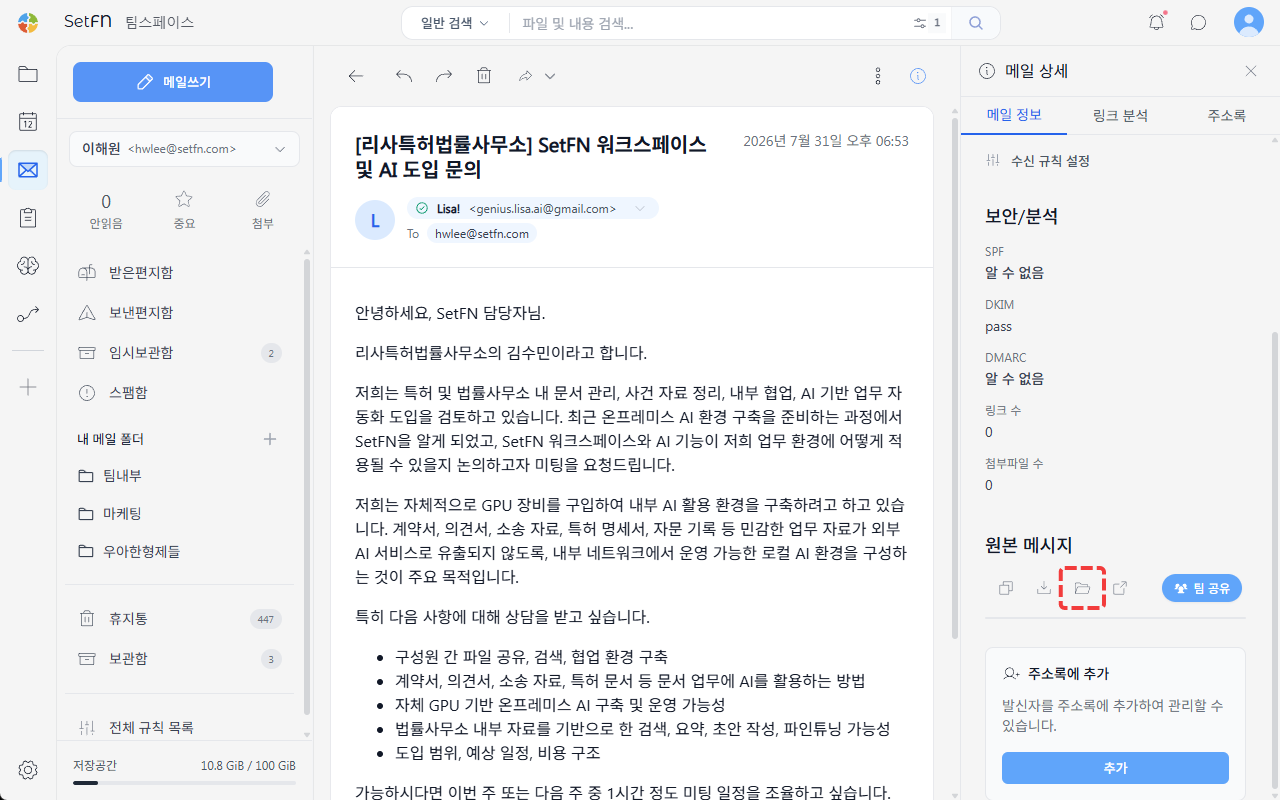Open the notifications bell
Screen dimensions: 1280x800
[1157, 22]
